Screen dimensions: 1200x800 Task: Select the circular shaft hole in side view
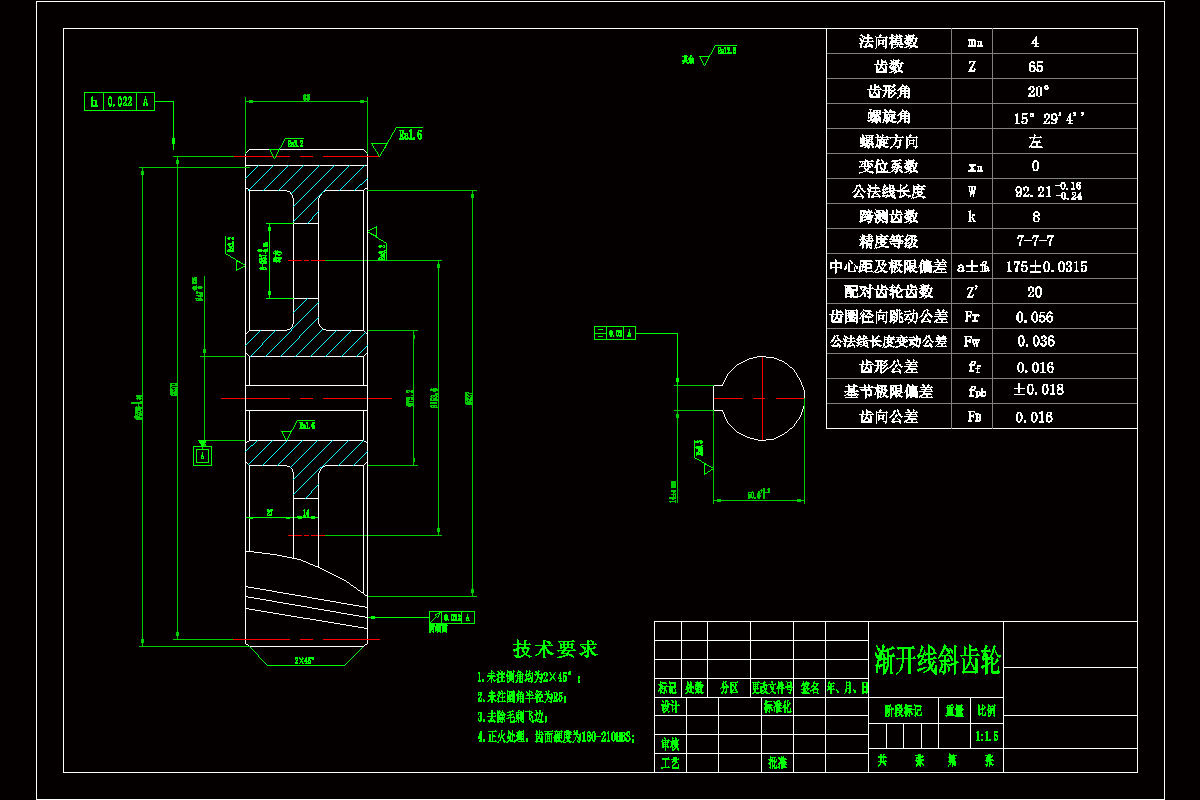click(x=762, y=397)
